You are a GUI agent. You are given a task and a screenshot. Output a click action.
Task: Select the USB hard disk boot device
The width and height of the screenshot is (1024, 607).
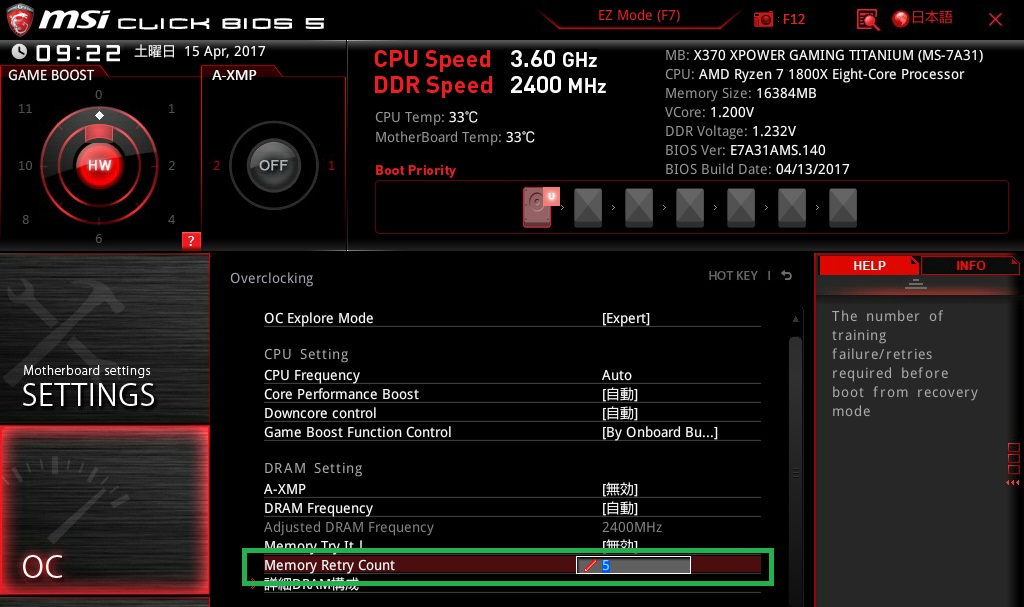[x=539, y=207]
